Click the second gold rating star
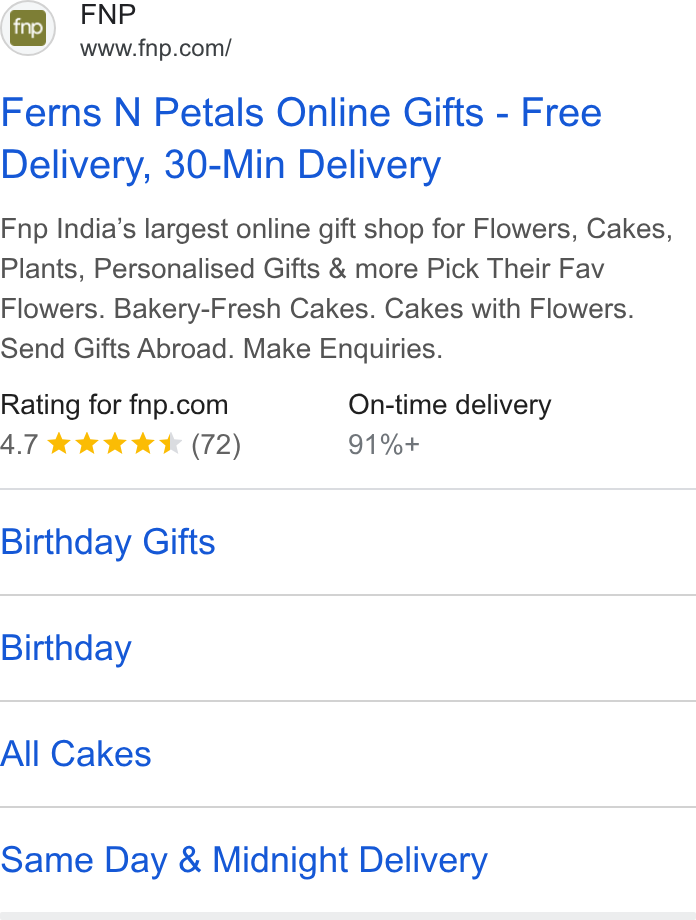Screen dimensions: 696x920 87,444
